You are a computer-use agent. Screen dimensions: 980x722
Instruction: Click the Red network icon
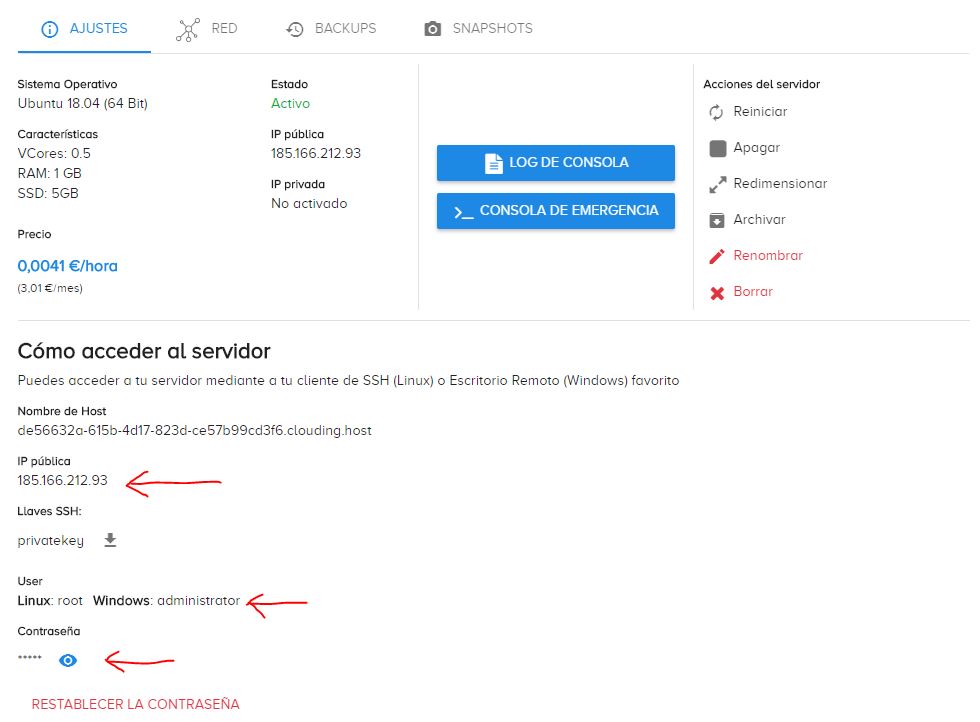pyautogui.click(x=188, y=29)
